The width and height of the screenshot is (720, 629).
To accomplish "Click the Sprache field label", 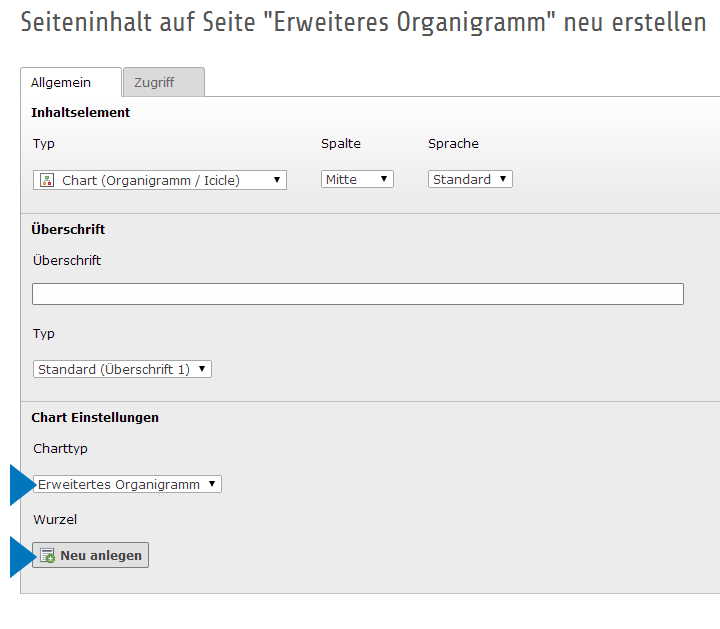I will pyautogui.click(x=453, y=144).
